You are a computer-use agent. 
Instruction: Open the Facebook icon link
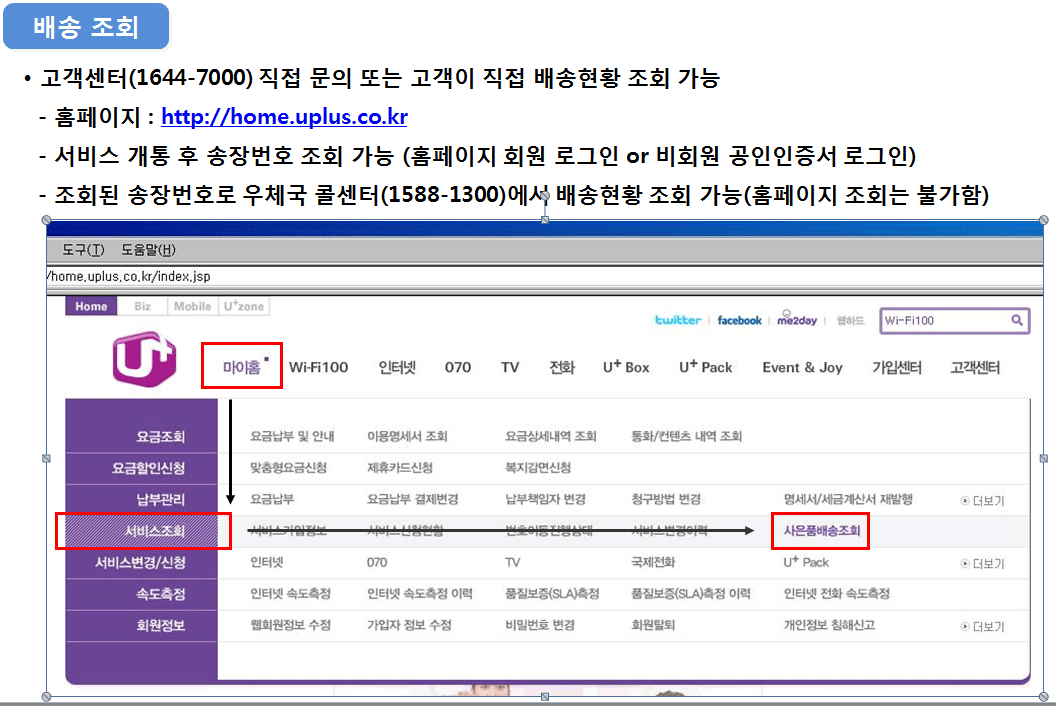(x=739, y=320)
